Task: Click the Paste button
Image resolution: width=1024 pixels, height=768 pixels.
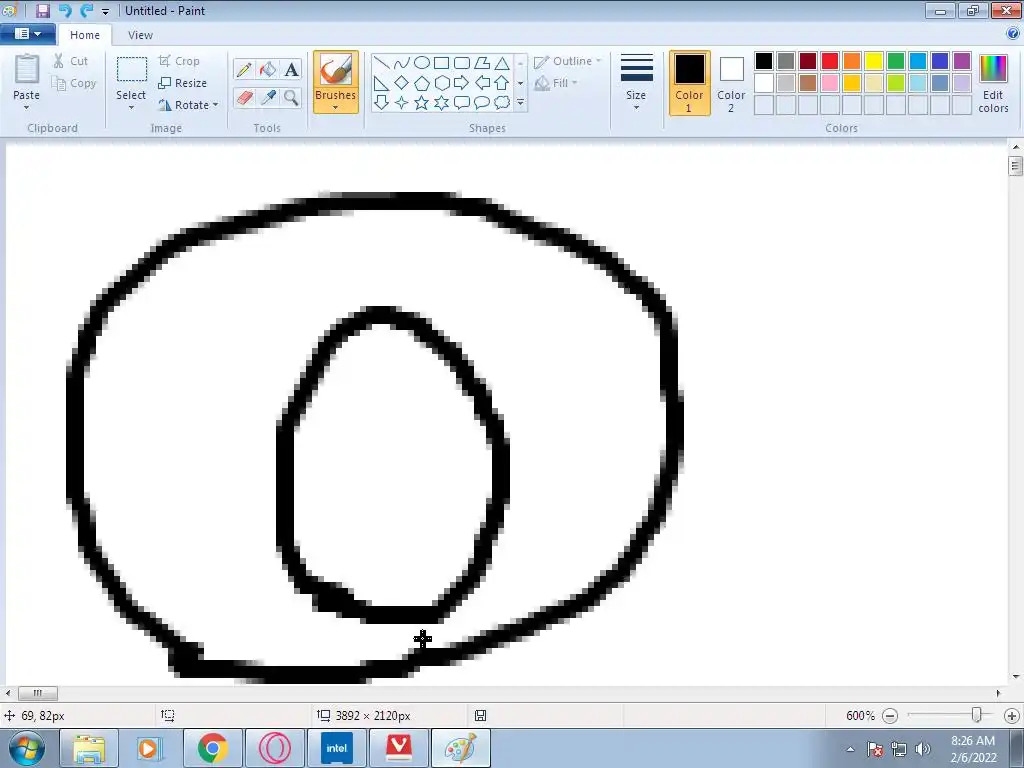Action: [x=27, y=77]
